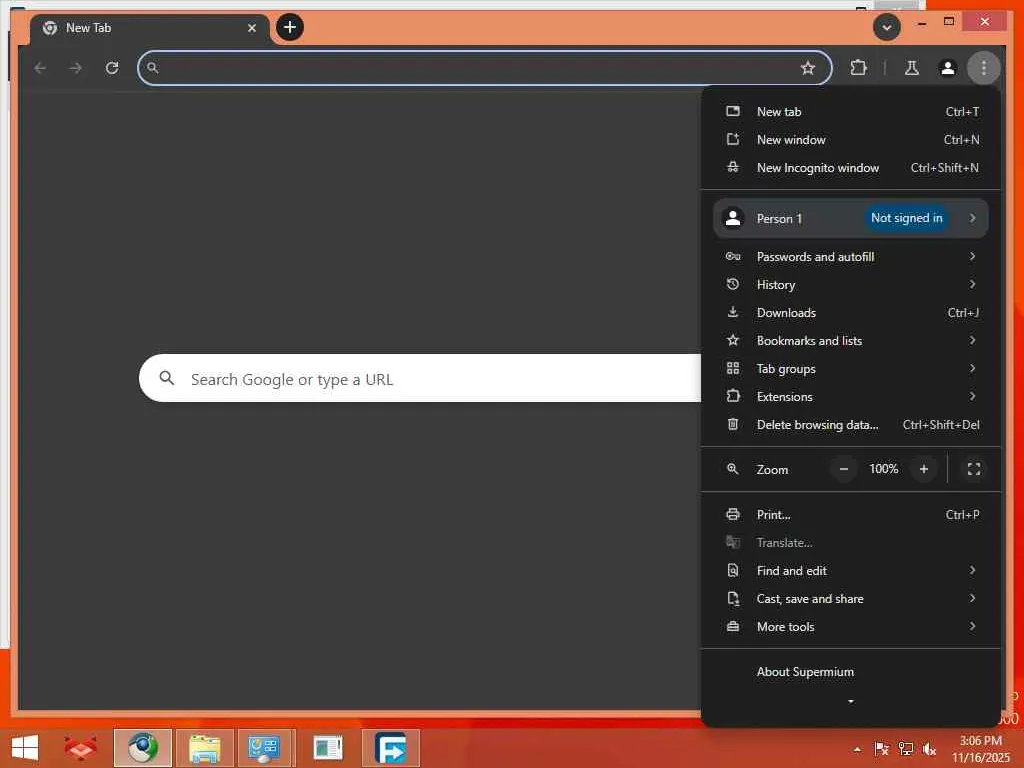Click the 100% zoom value

[x=884, y=469]
